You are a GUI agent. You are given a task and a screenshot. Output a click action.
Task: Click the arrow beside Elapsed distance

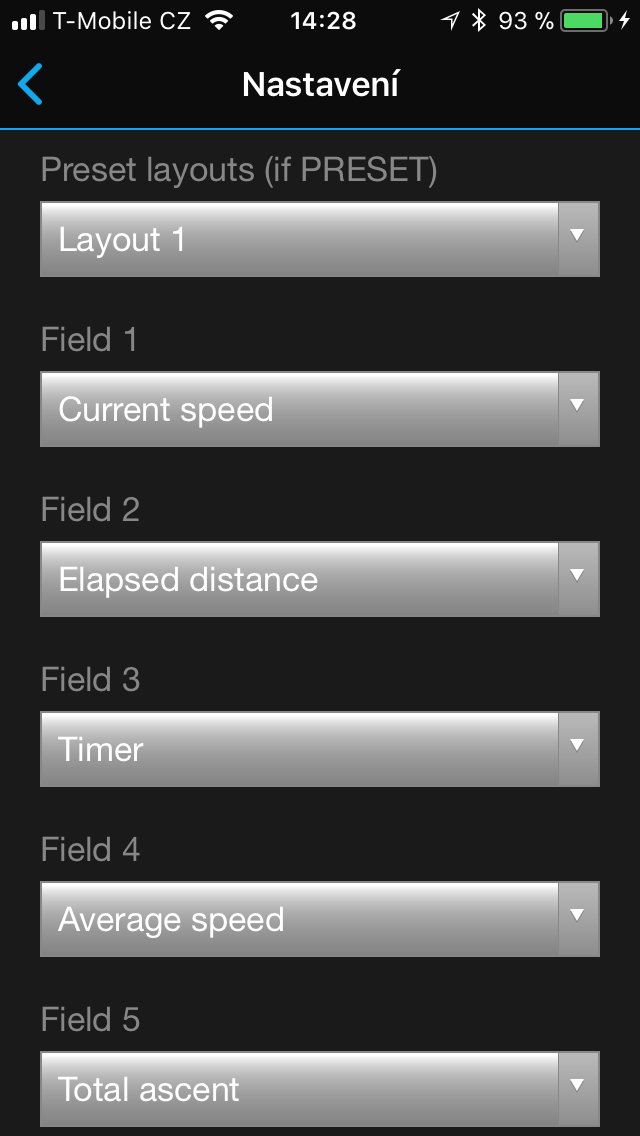click(577, 576)
